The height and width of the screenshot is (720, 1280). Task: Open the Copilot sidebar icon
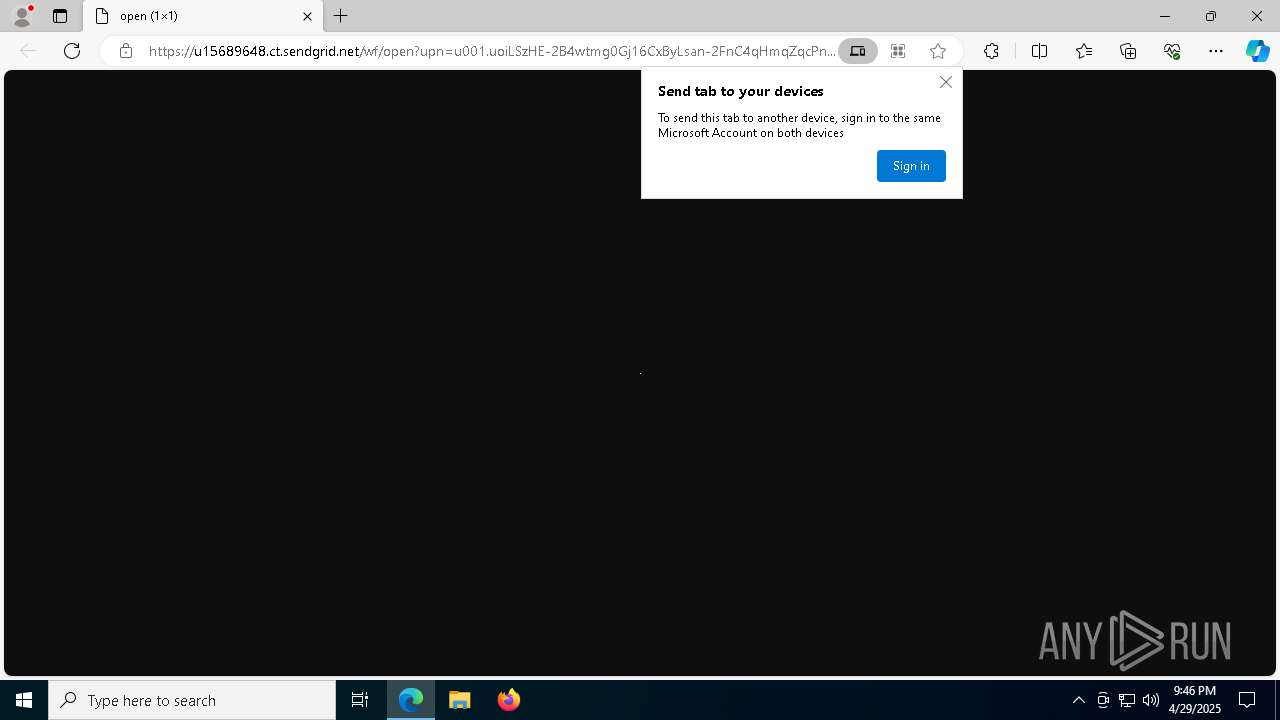pyautogui.click(x=1258, y=51)
